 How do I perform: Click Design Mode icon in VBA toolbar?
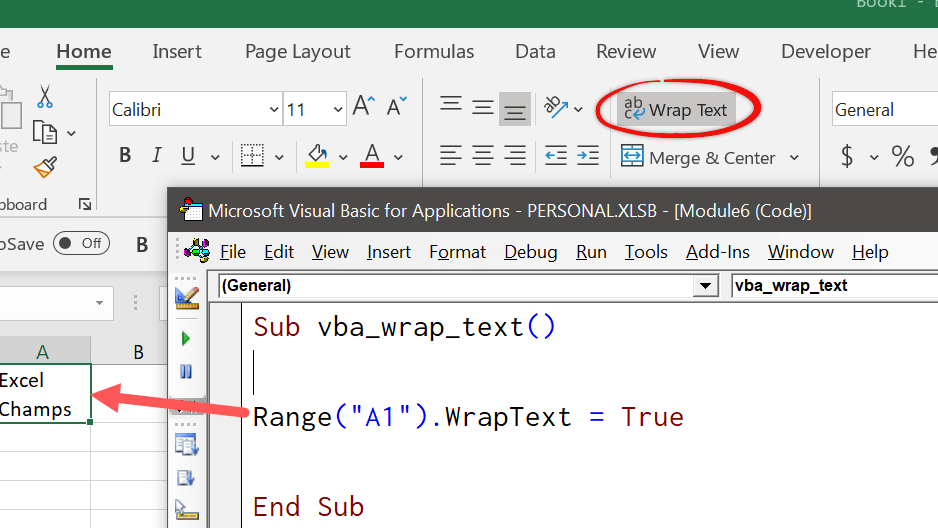[187, 298]
